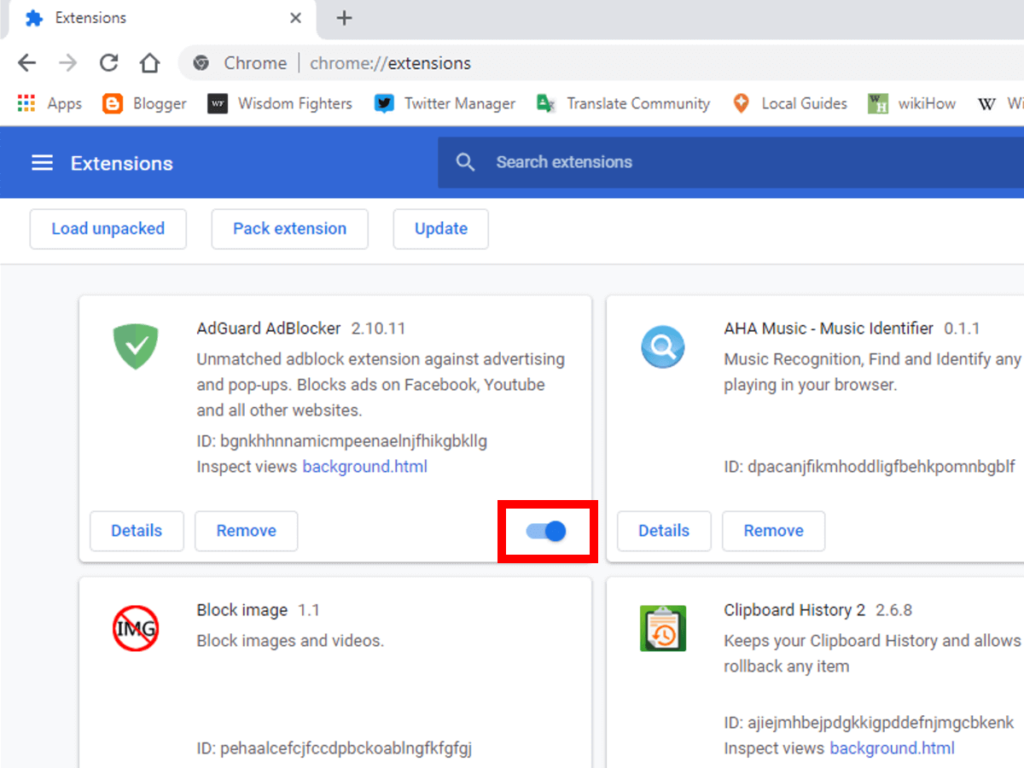
Task: Open the Extensions hamburger menu
Action: [x=41, y=162]
